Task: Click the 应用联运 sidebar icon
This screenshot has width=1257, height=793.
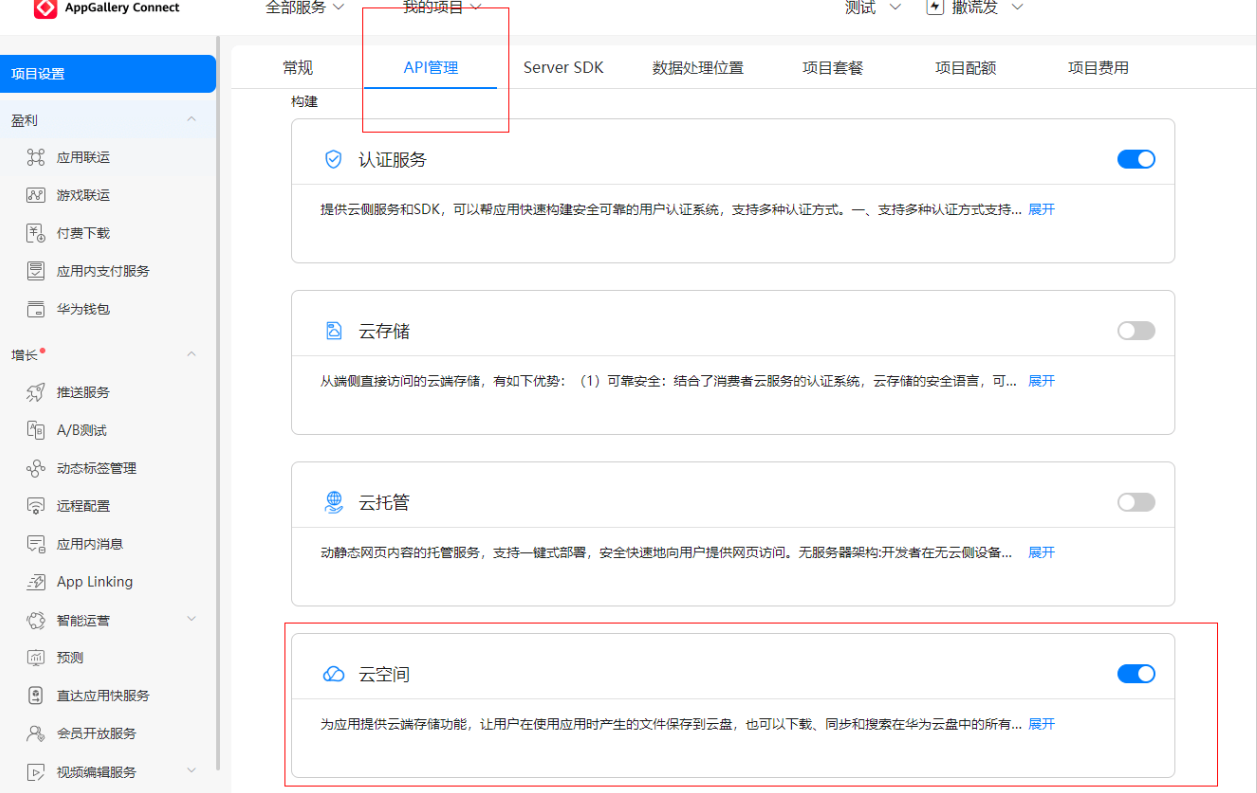Action: point(36,157)
